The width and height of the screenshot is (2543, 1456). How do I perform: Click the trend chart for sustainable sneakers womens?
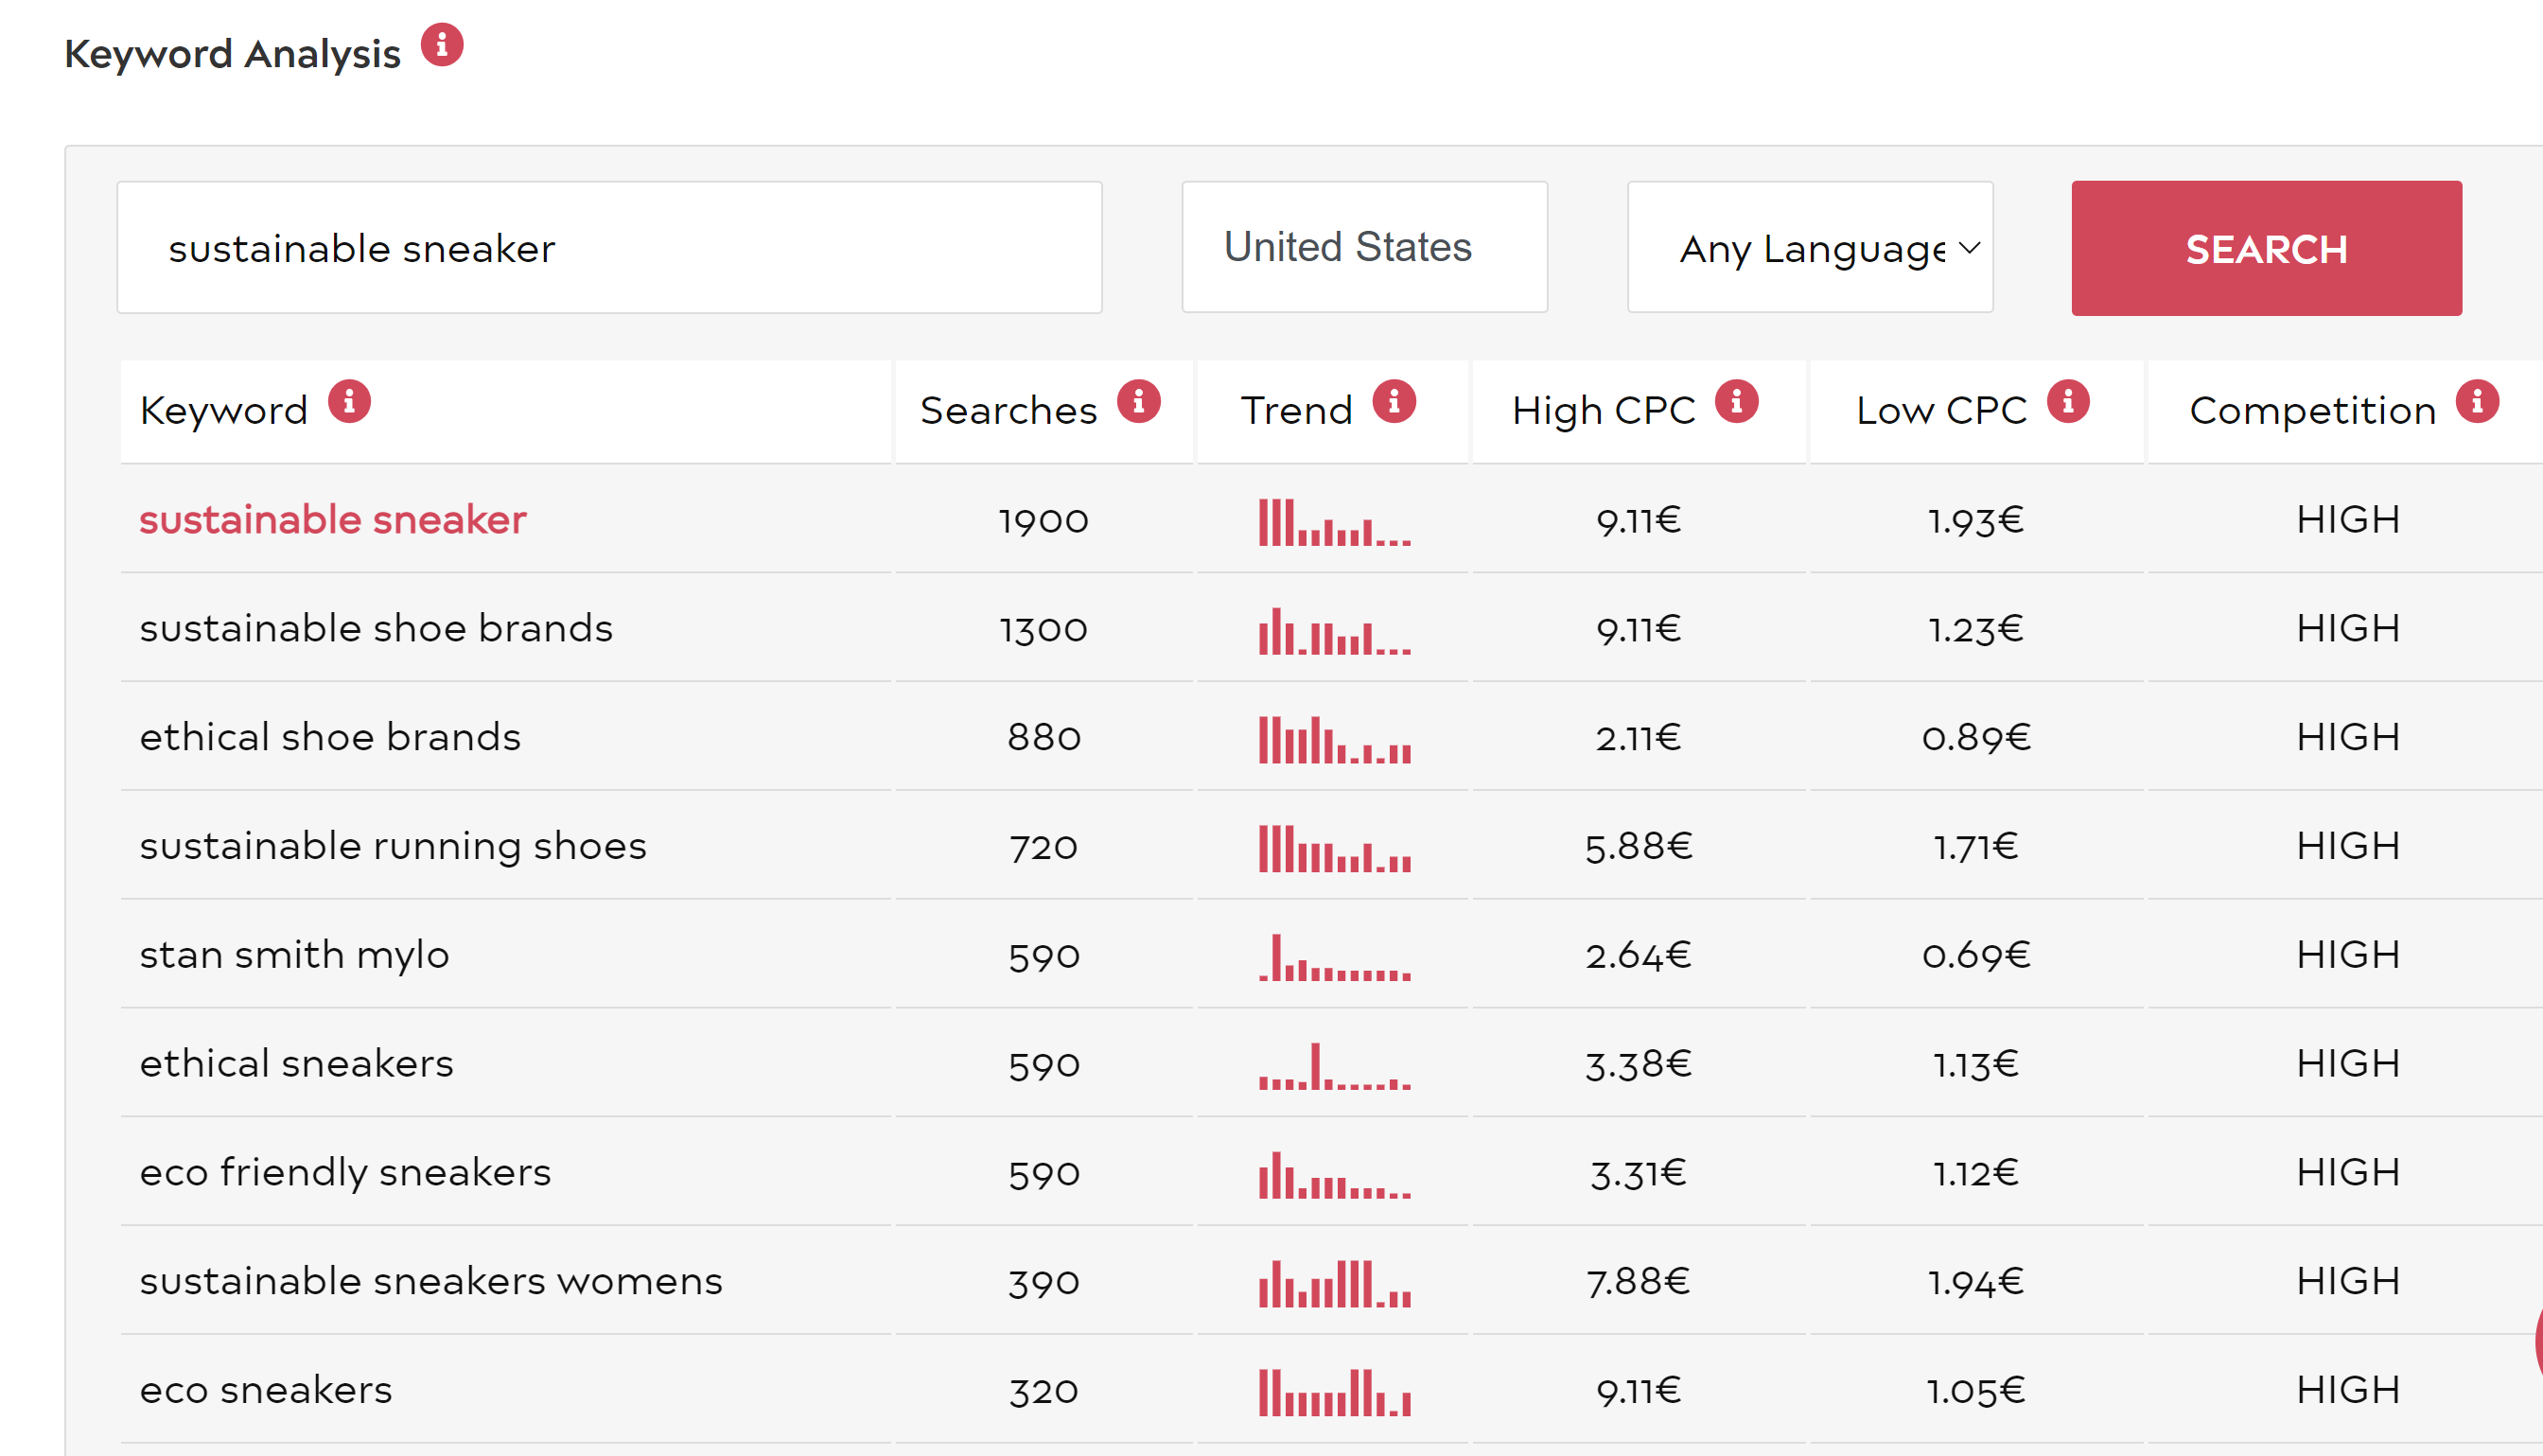pyautogui.click(x=1334, y=1285)
